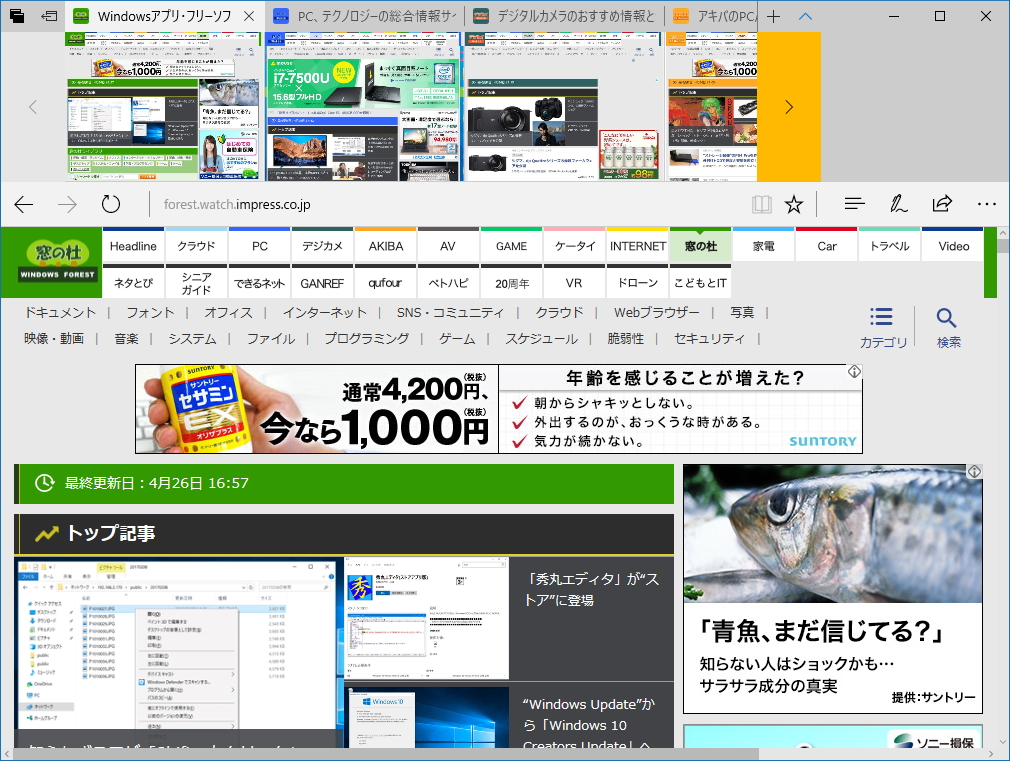Viewport: 1010px width, 761px height.
Task: Click the forward navigation arrow
Action: click(67, 205)
